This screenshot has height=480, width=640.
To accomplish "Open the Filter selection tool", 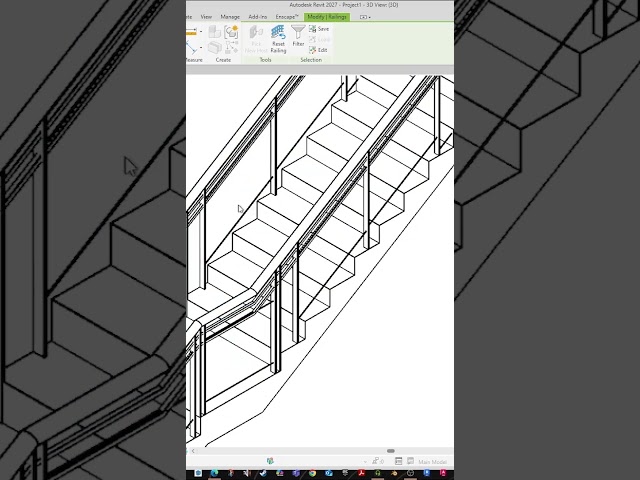I will 298,36.
